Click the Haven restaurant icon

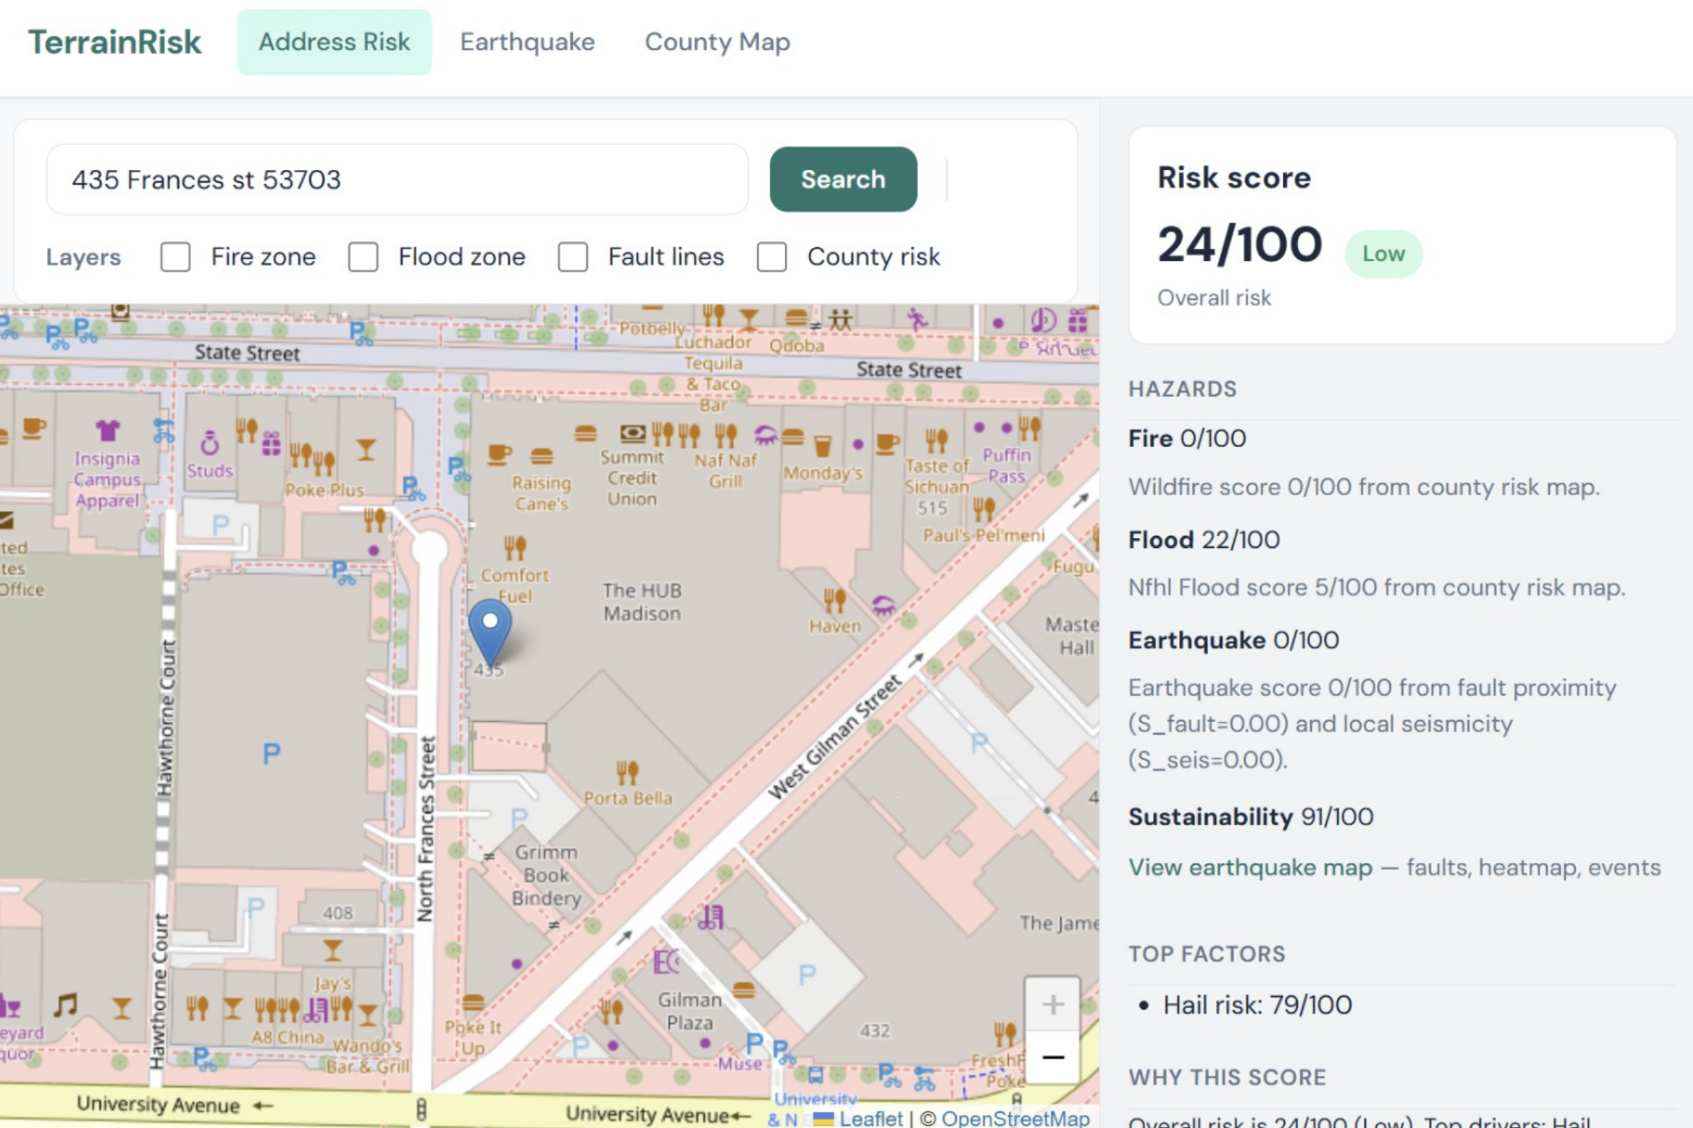[x=835, y=601]
